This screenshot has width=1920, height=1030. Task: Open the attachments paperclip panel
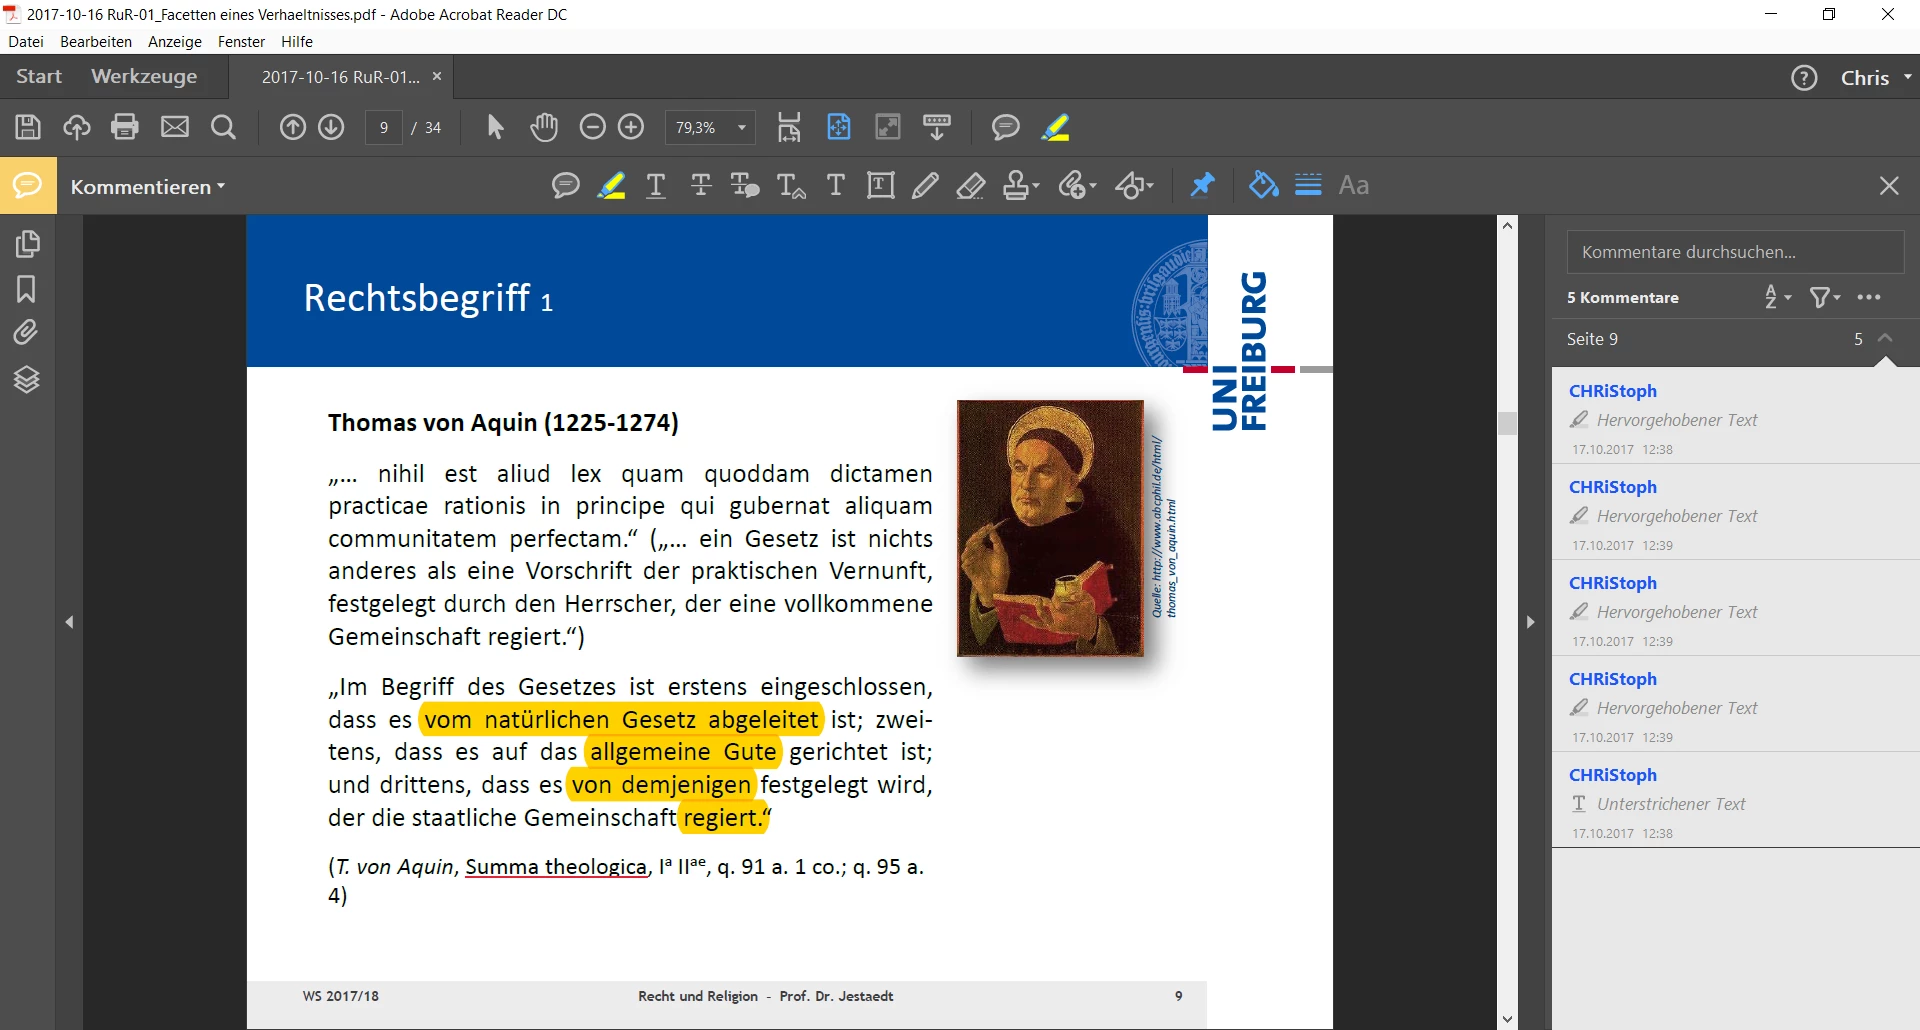[26, 333]
